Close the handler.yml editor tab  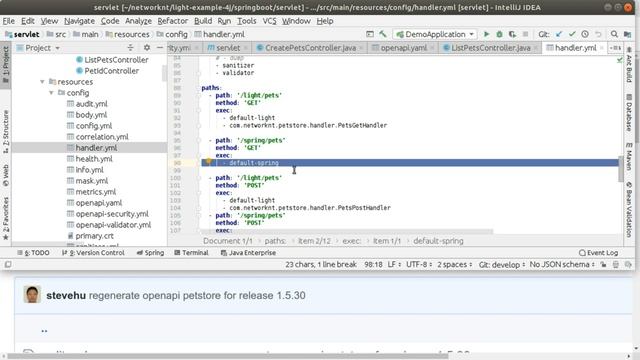pyautogui.click(x=601, y=48)
